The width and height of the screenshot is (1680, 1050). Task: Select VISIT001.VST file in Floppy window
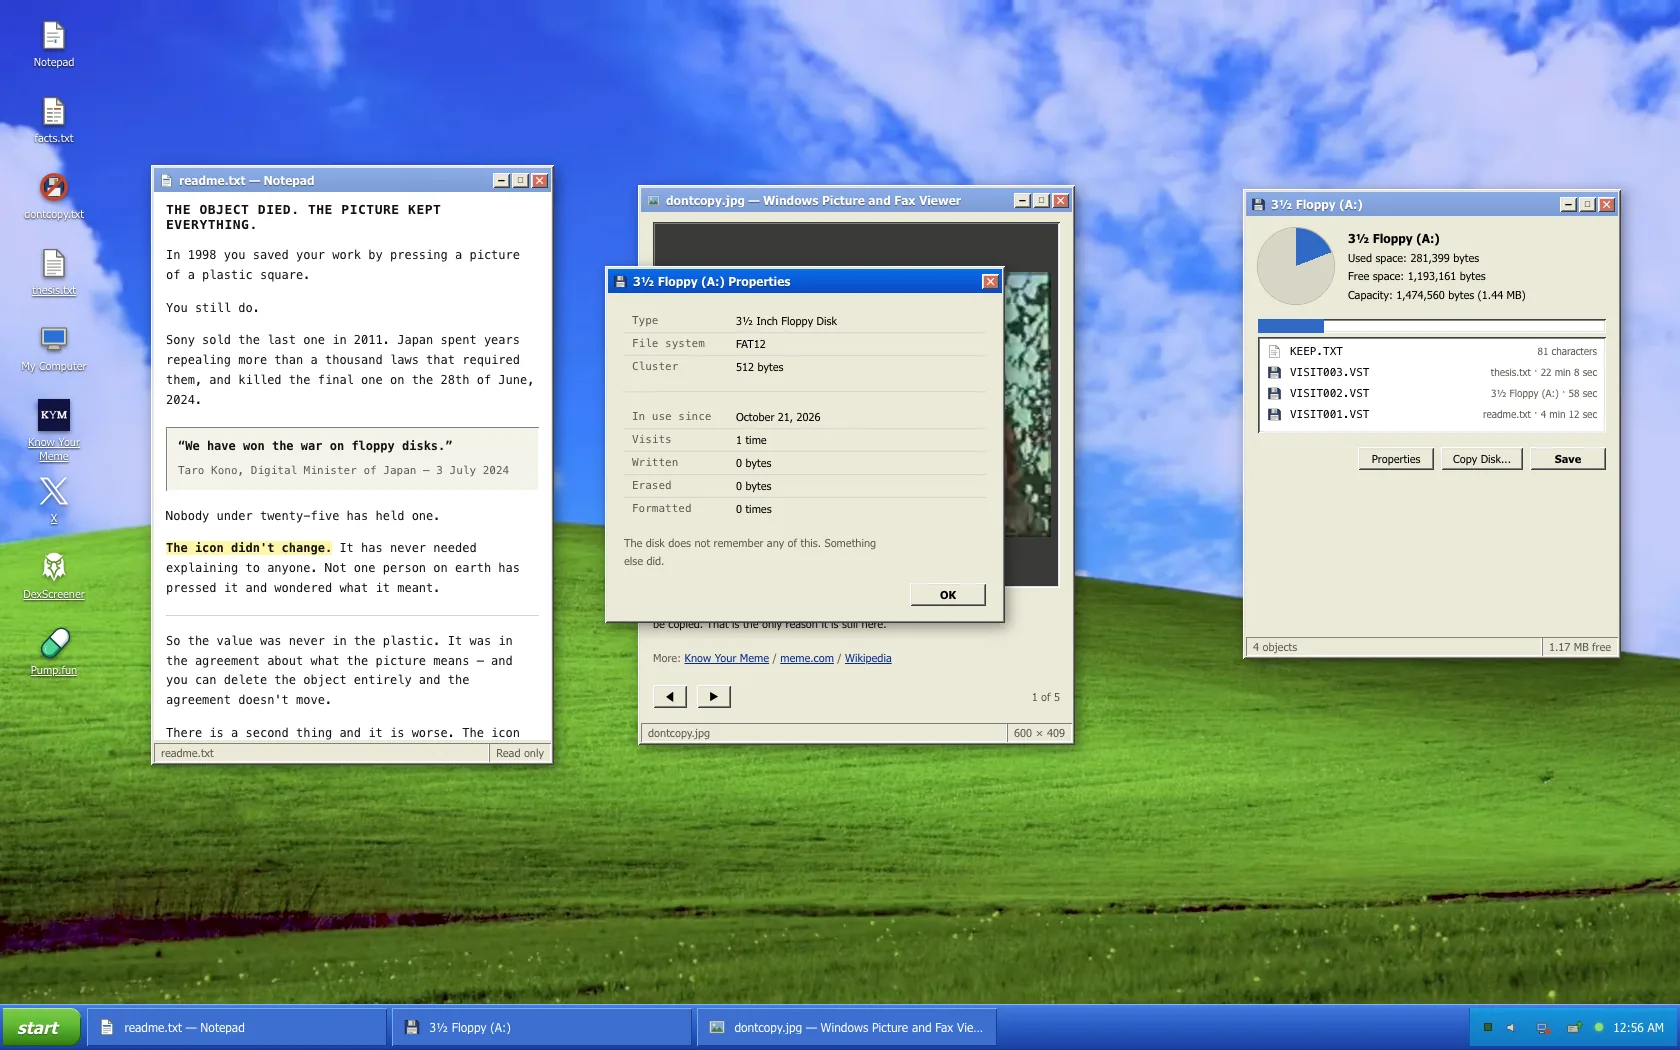1432,414
